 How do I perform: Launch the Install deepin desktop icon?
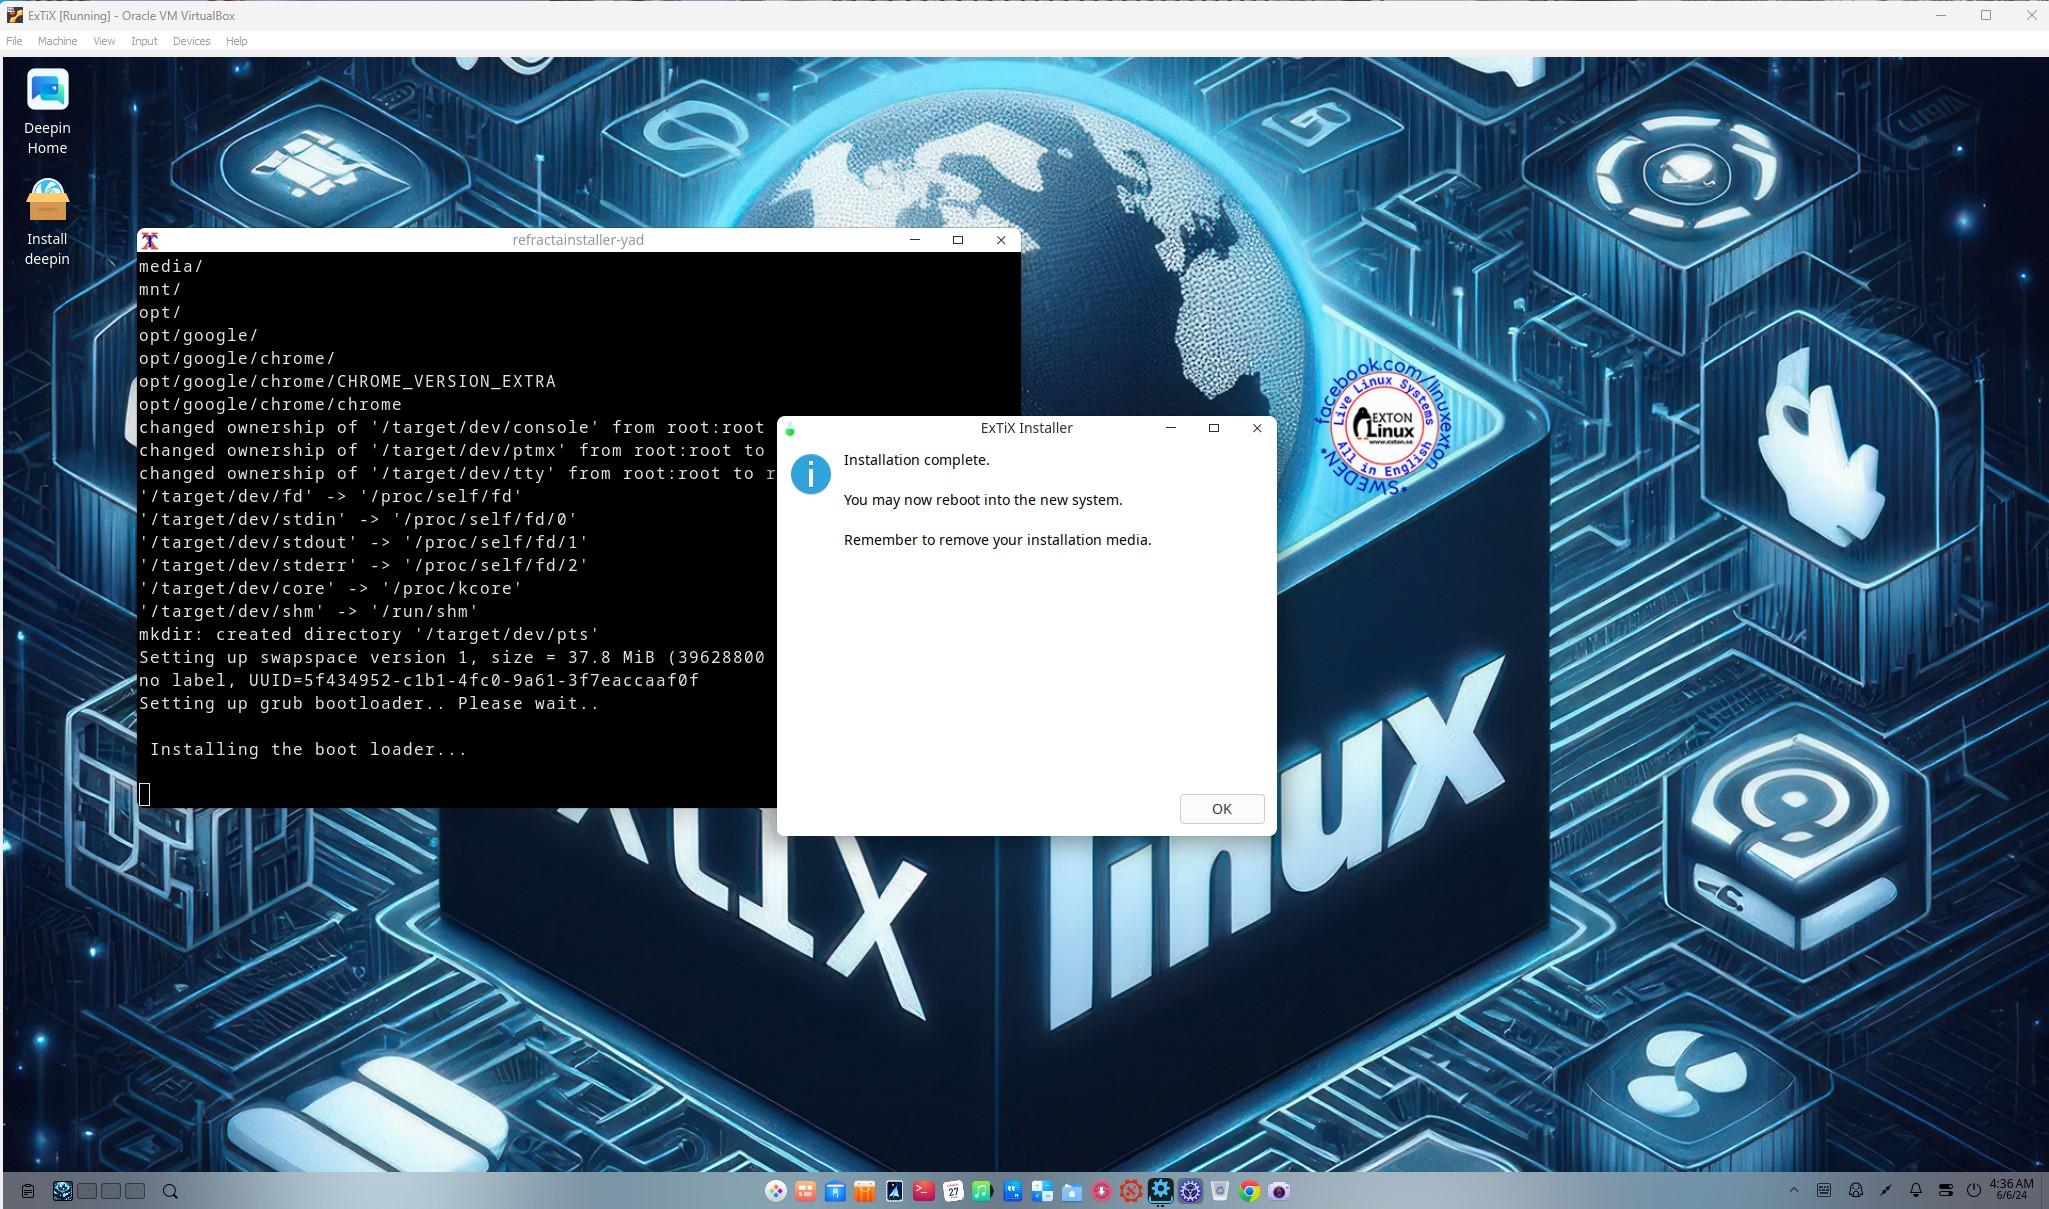(47, 223)
